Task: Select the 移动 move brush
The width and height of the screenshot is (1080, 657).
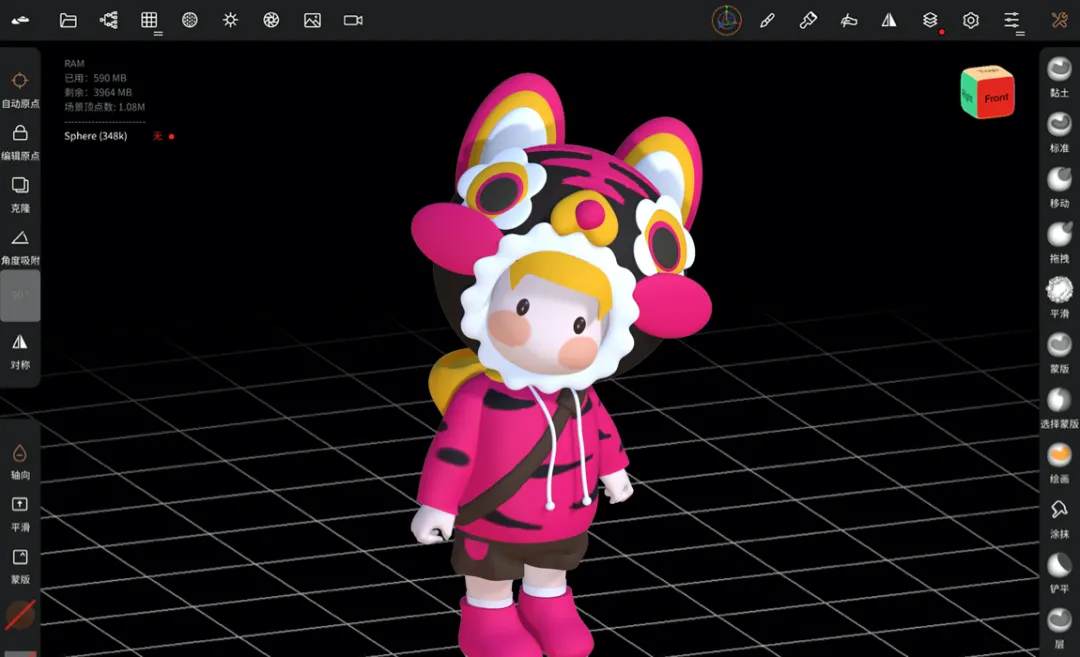Action: point(1059,187)
